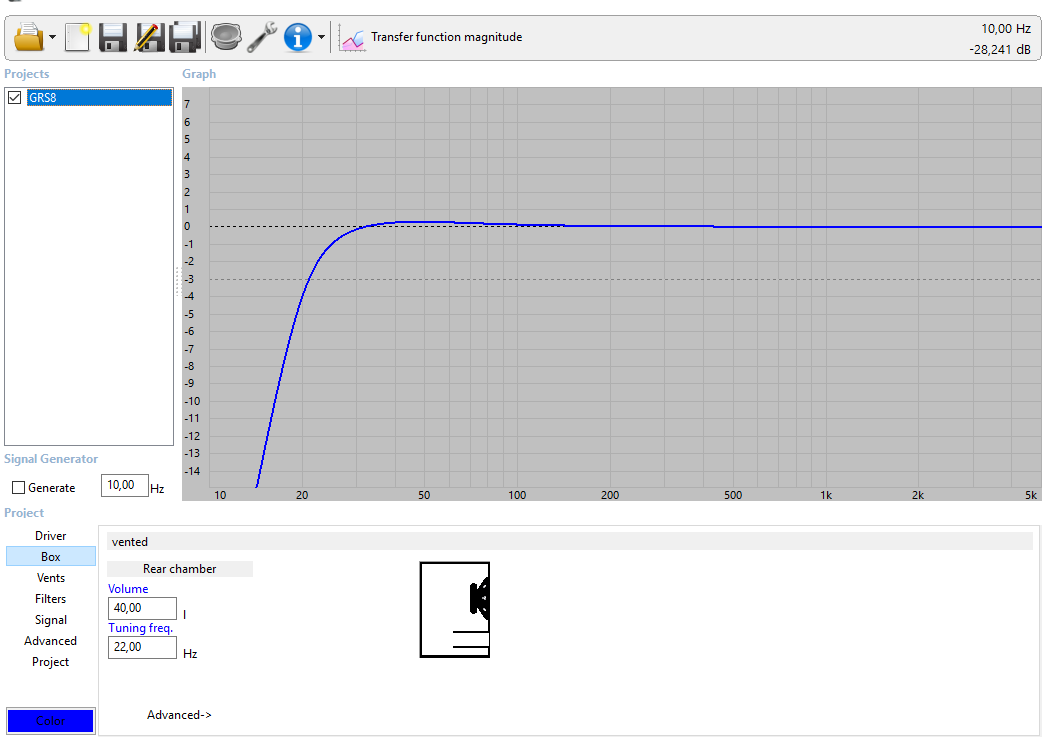Open driver database speaker icon
Image resolution: width=1046 pixels, height=741 pixels.
pos(226,37)
